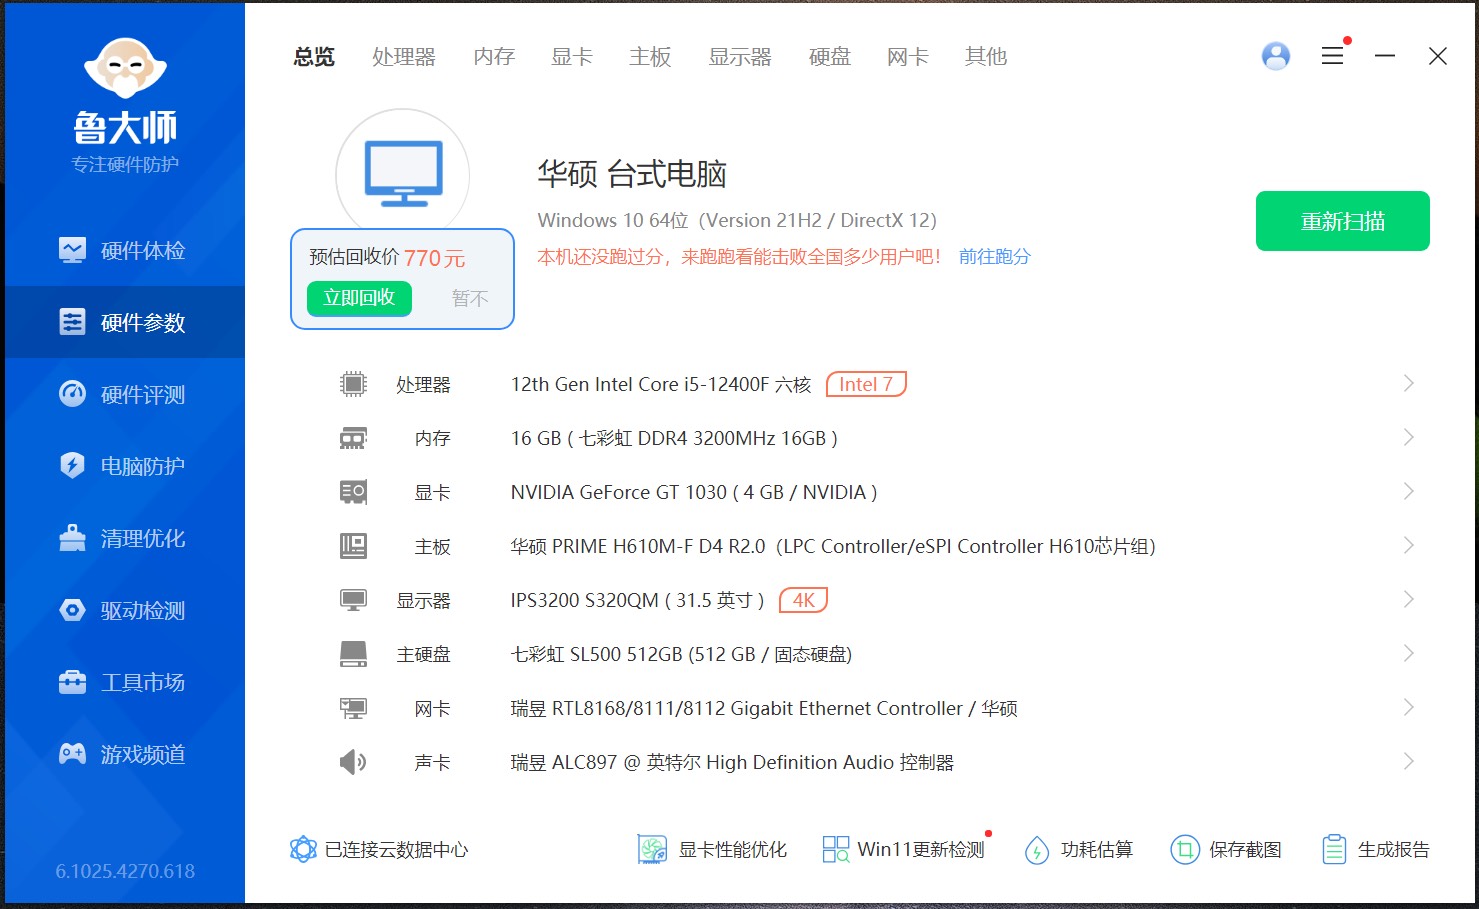Screen dimensions: 1479x909
Task: Open the user account avatar
Action: click(1276, 56)
